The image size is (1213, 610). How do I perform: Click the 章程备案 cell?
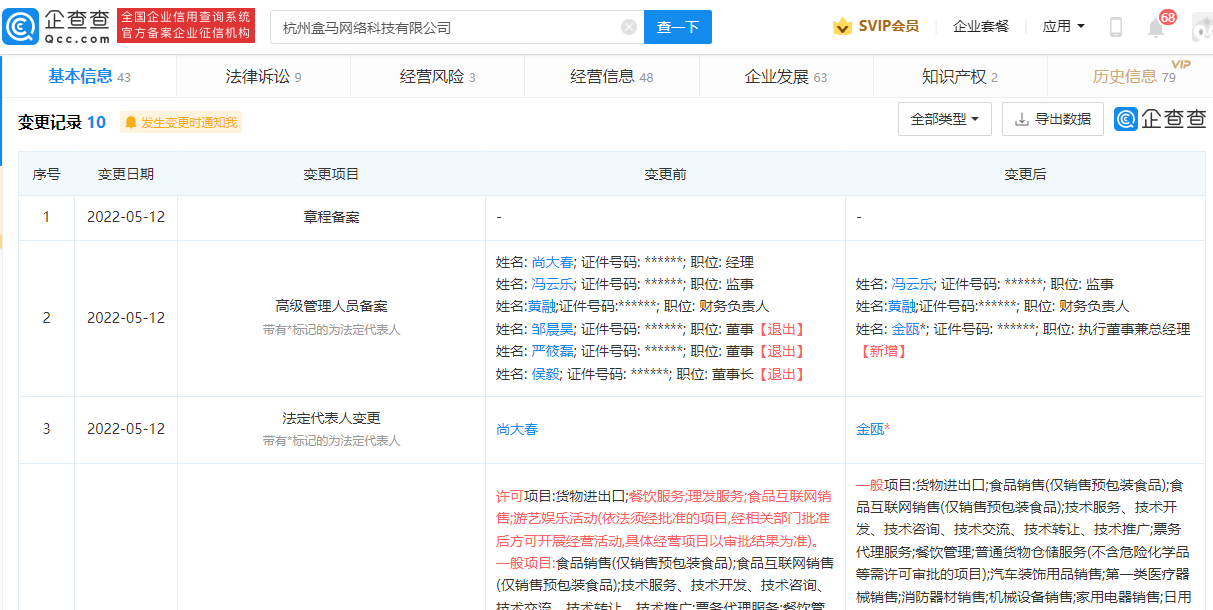click(331, 217)
